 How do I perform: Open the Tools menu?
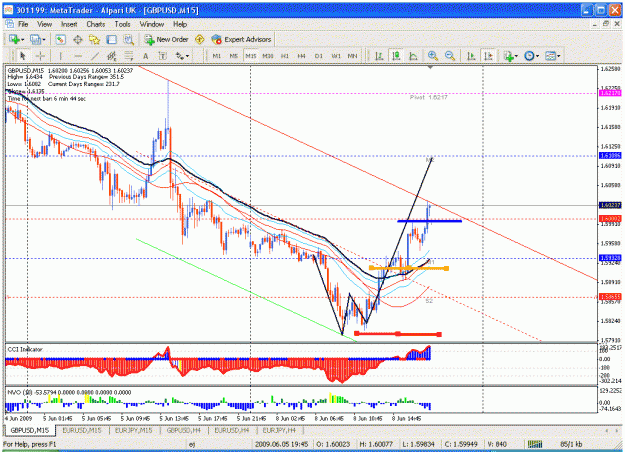pyautogui.click(x=122, y=24)
